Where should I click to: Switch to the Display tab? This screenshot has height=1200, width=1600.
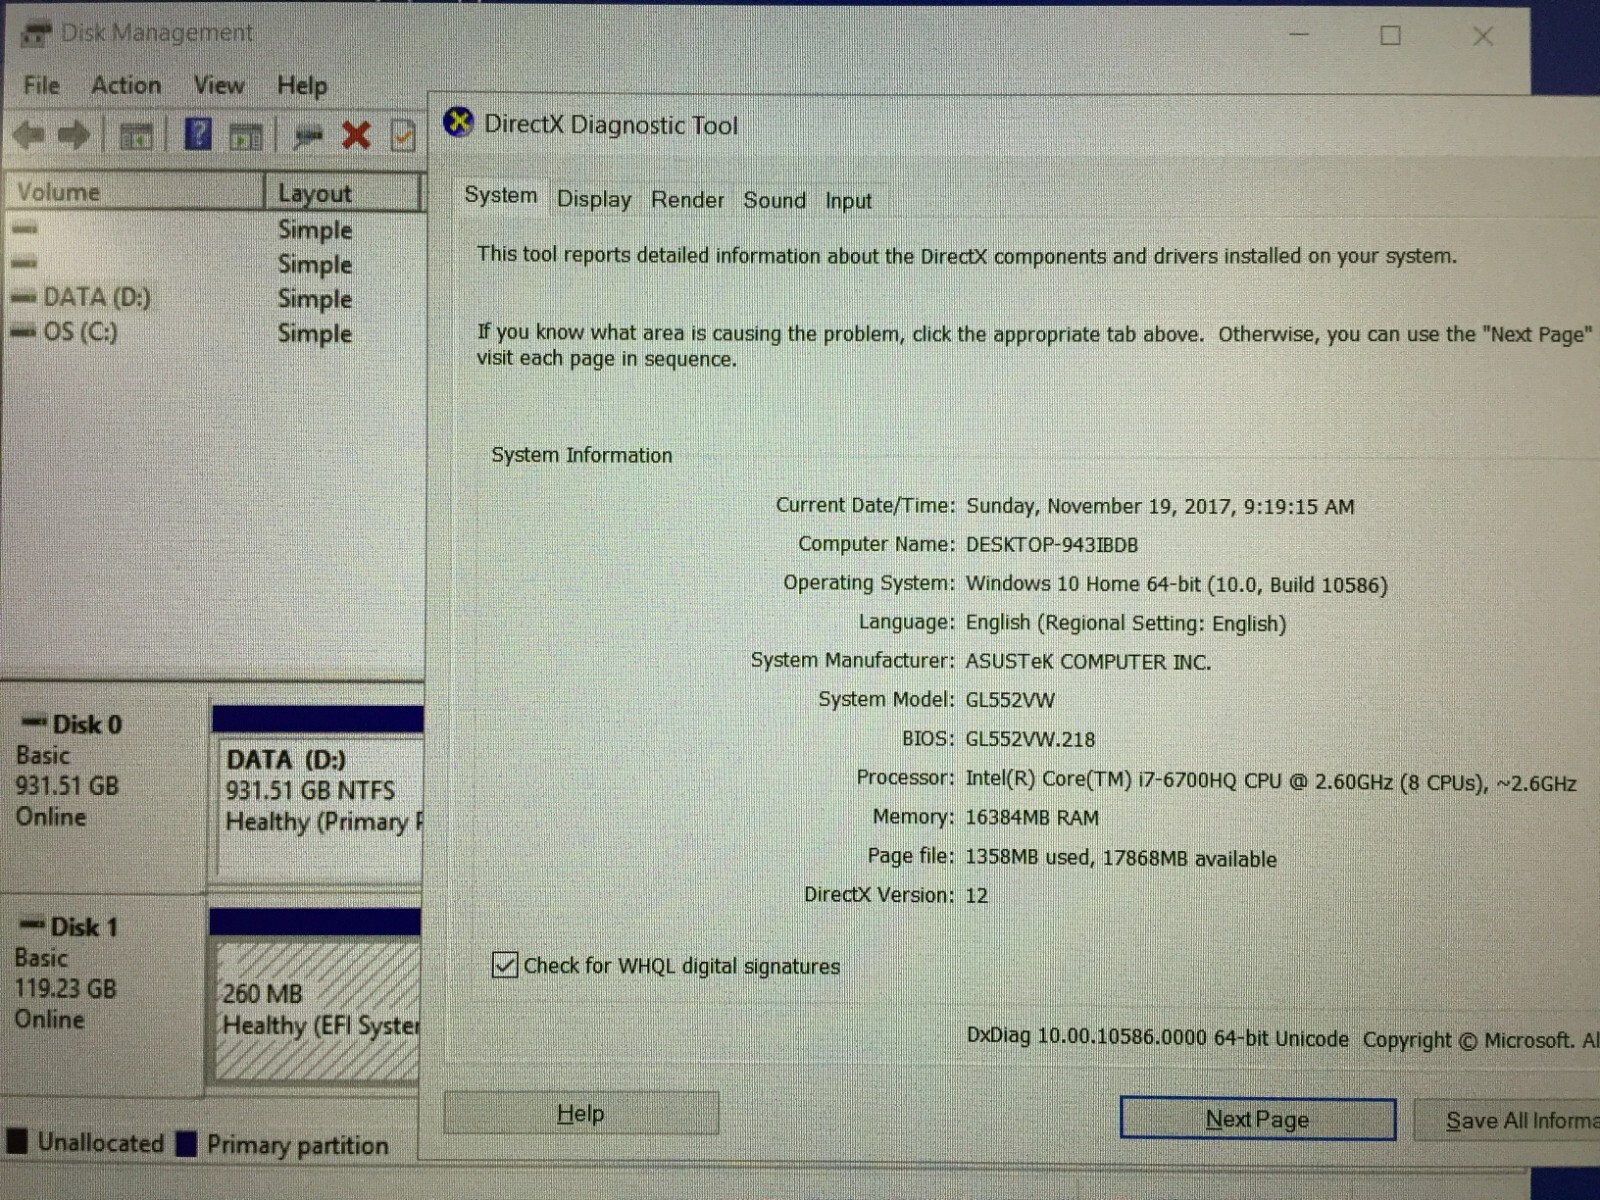[x=594, y=199]
